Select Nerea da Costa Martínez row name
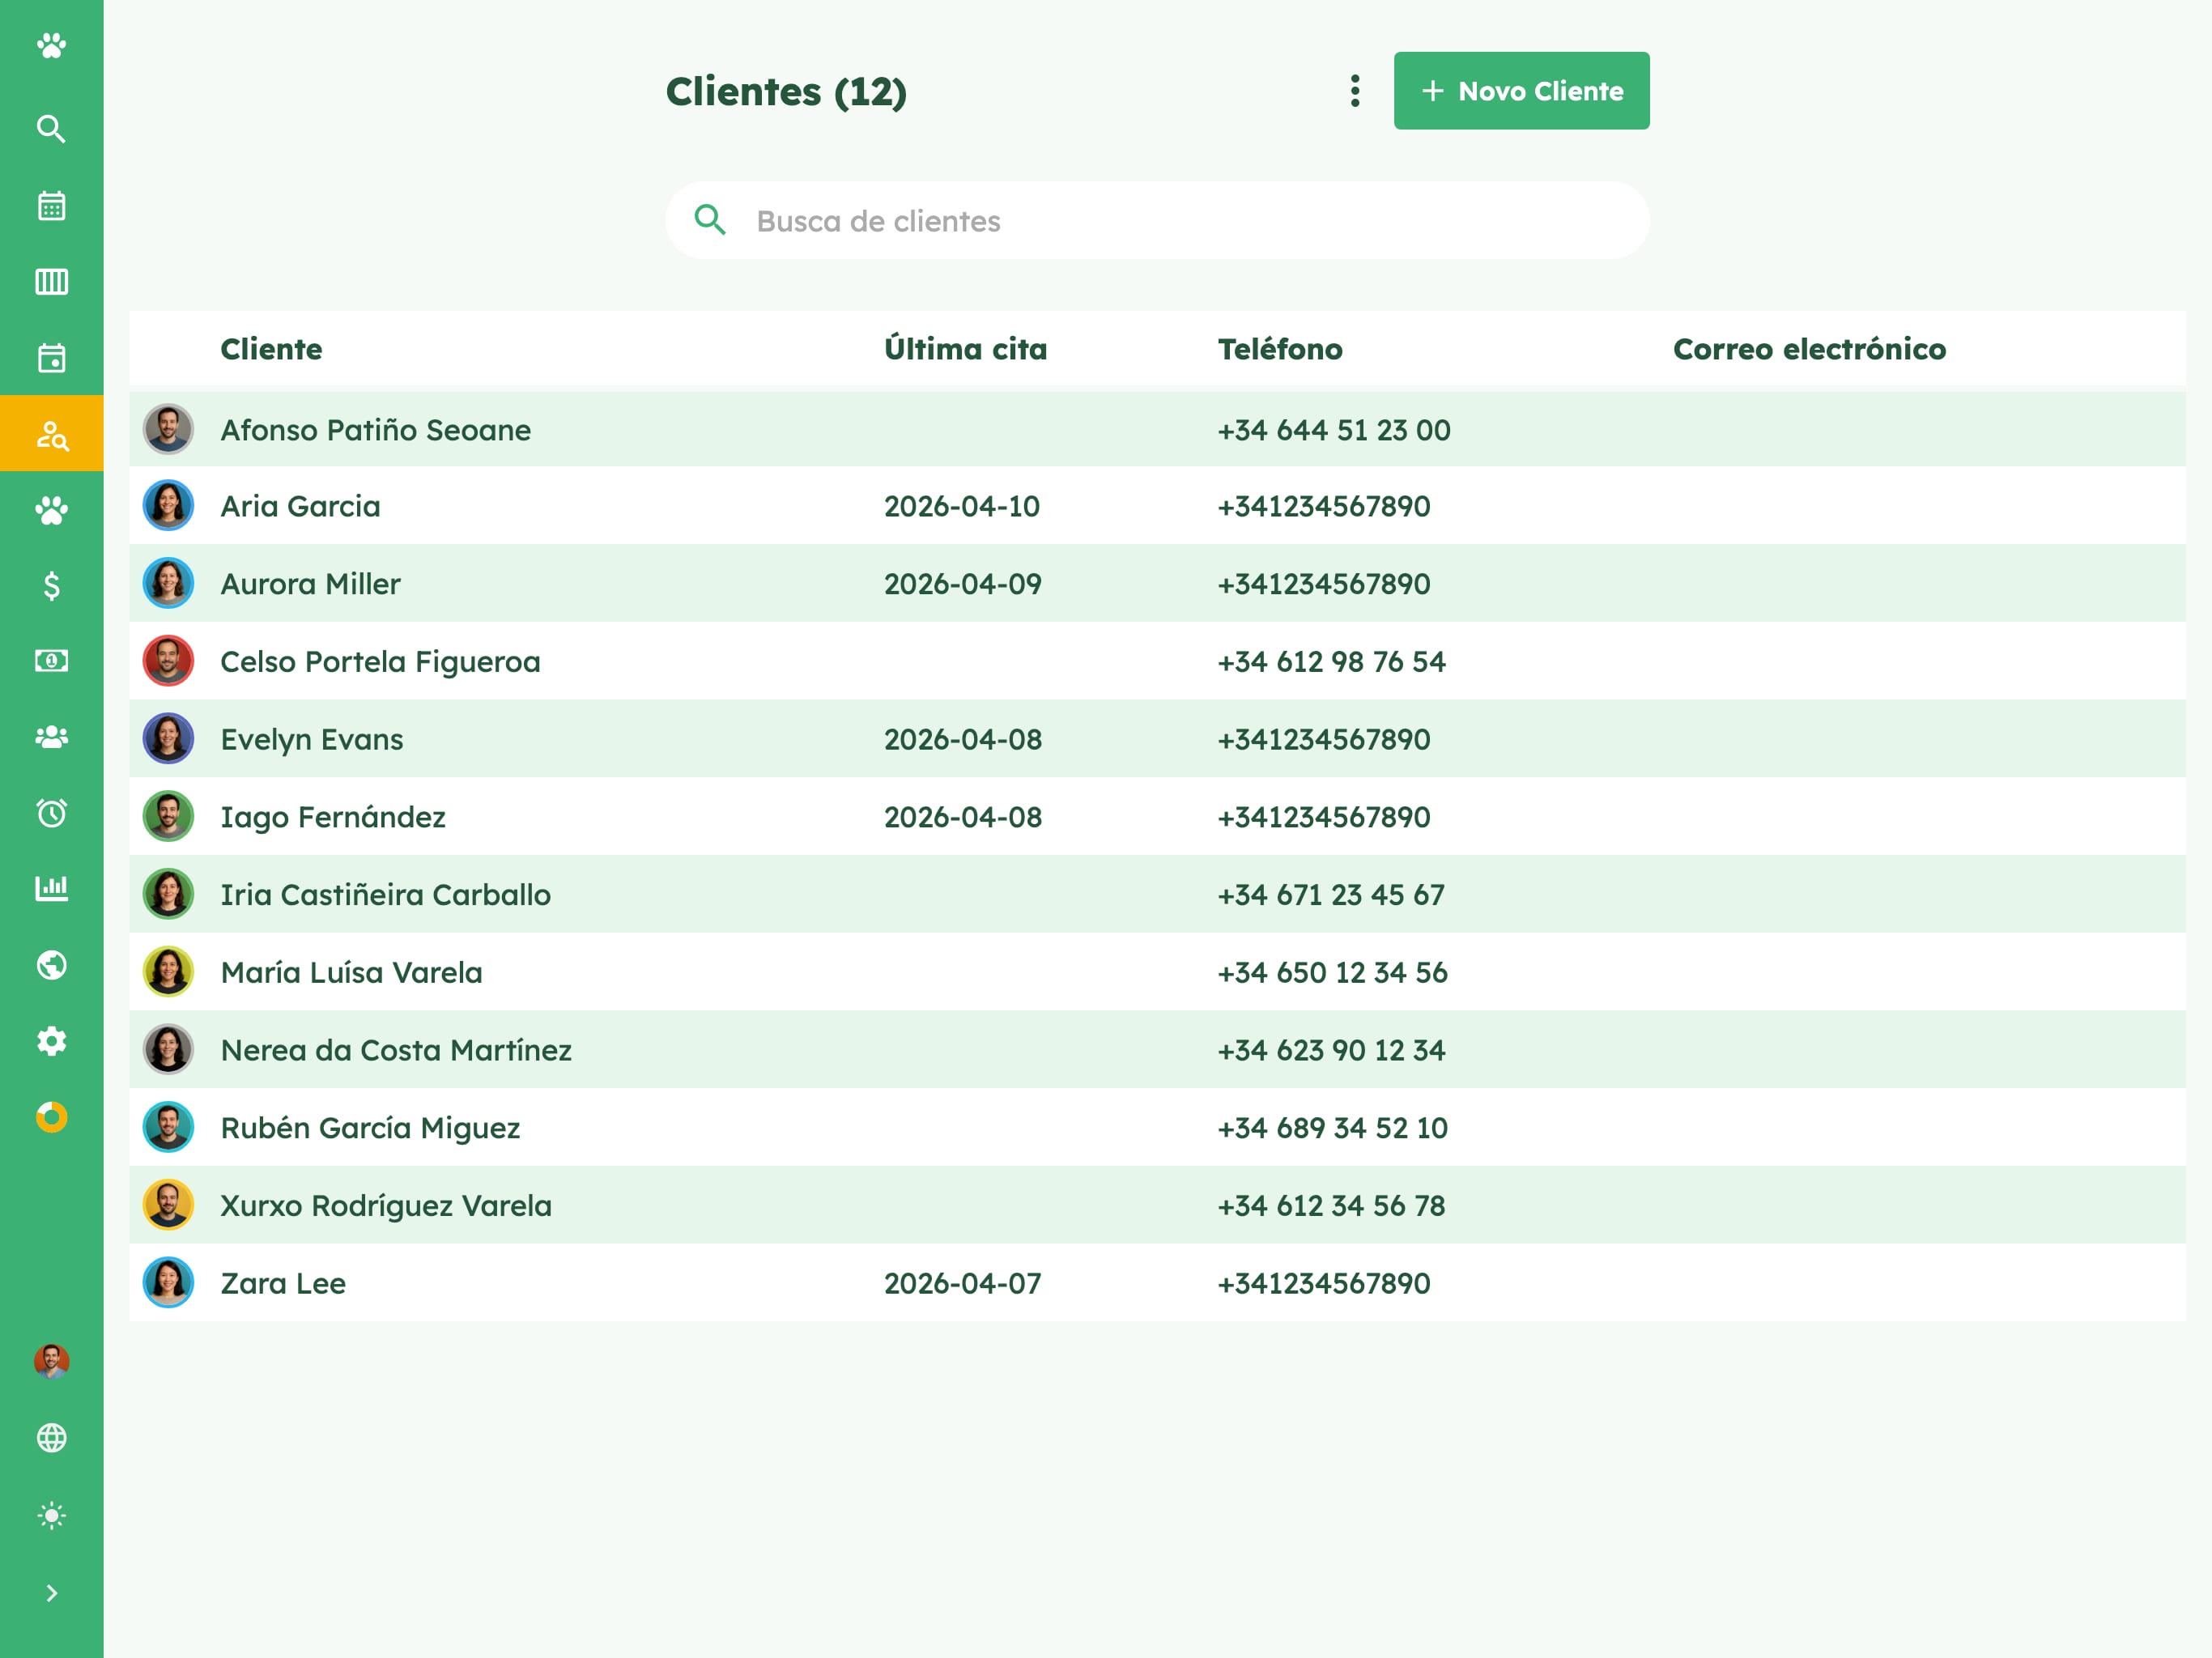Viewport: 2212px width, 1658px height. pos(396,1050)
